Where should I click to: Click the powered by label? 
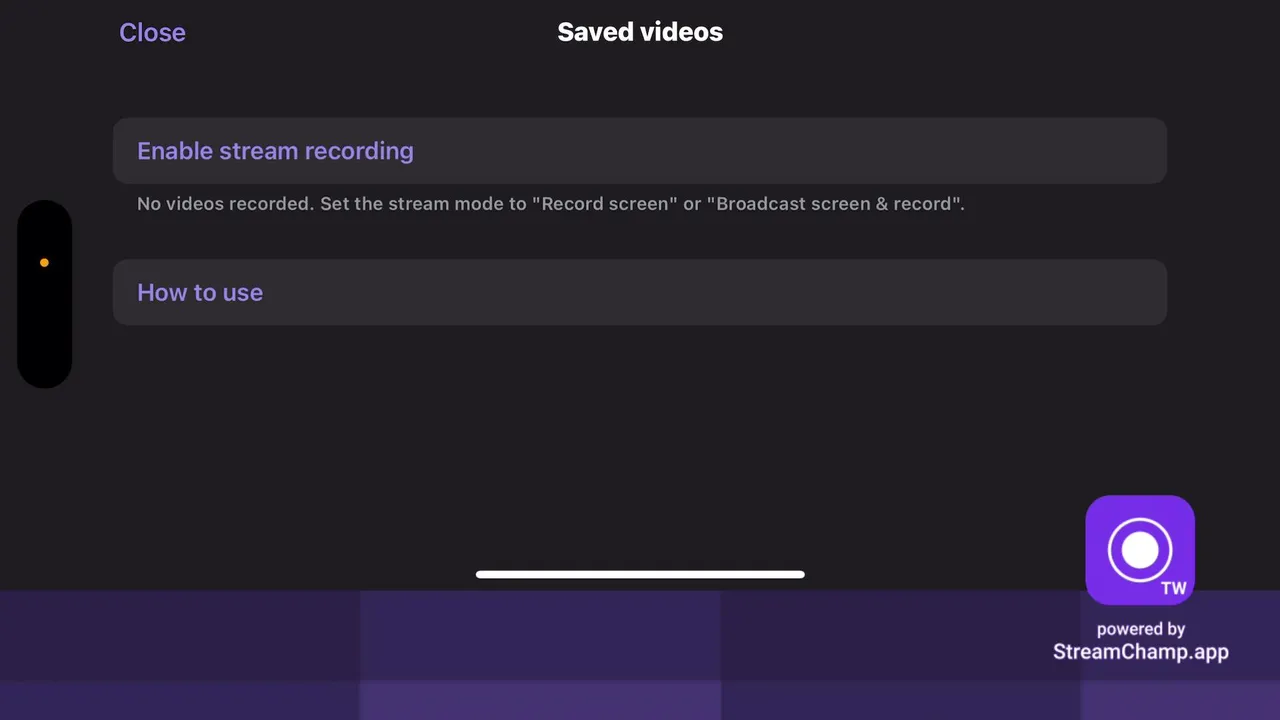pos(1141,629)
